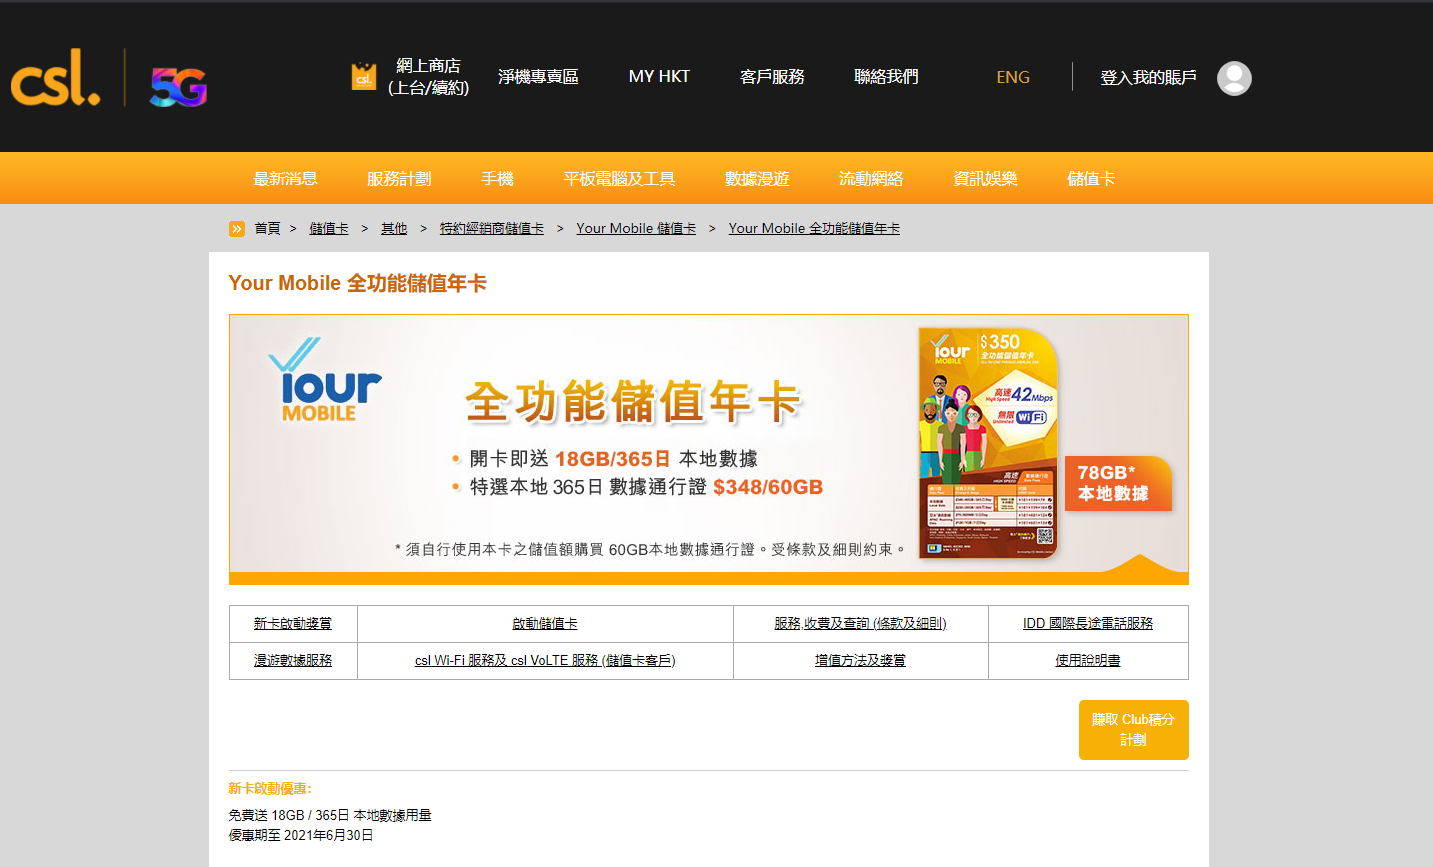
Task: Click the 5G logo icon
Action: click(x=179, y=87)
